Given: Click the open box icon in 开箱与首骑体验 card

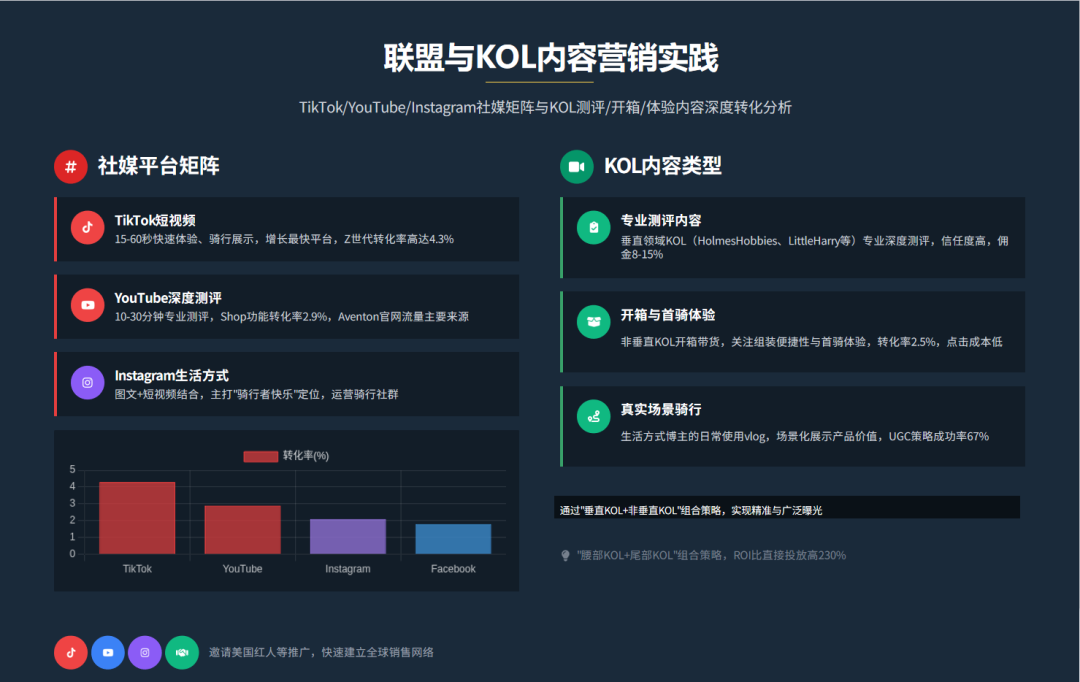Looking at the screenshot, I should click(x=594, y=322).
